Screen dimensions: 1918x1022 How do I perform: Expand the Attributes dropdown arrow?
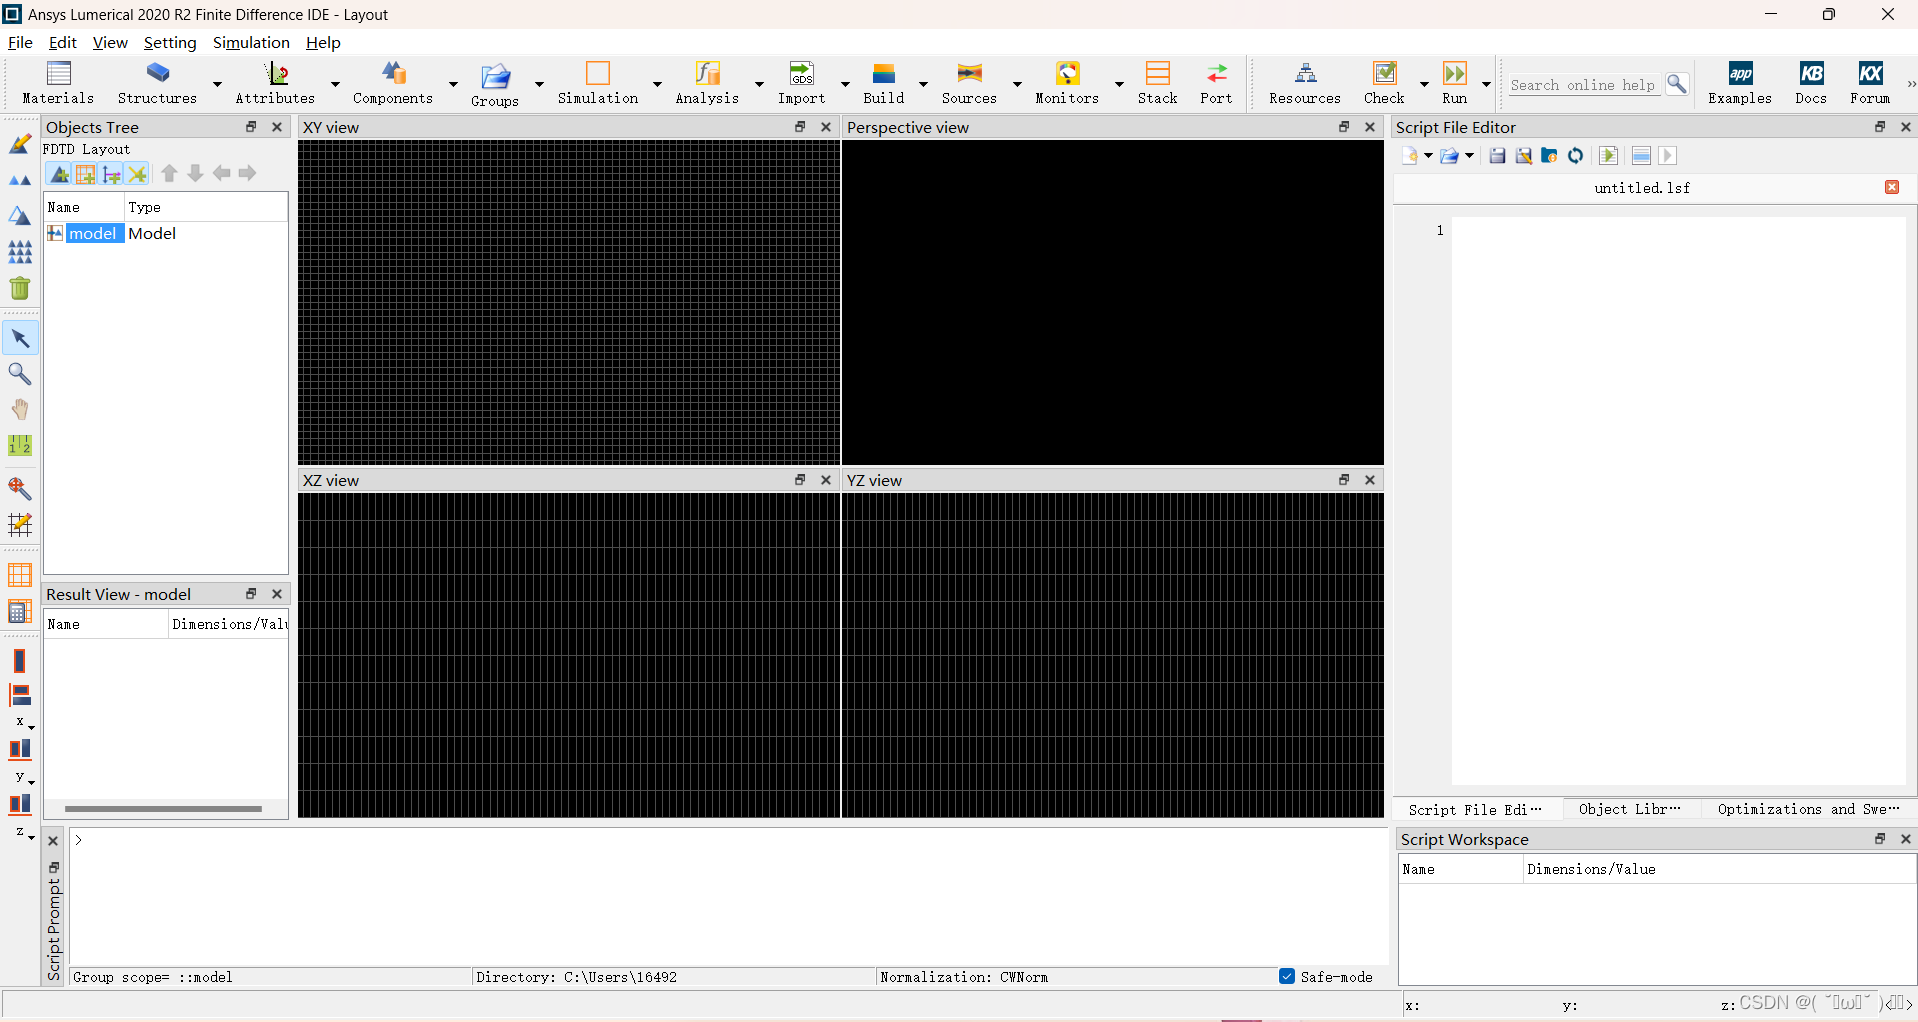[x=335, y=84]
